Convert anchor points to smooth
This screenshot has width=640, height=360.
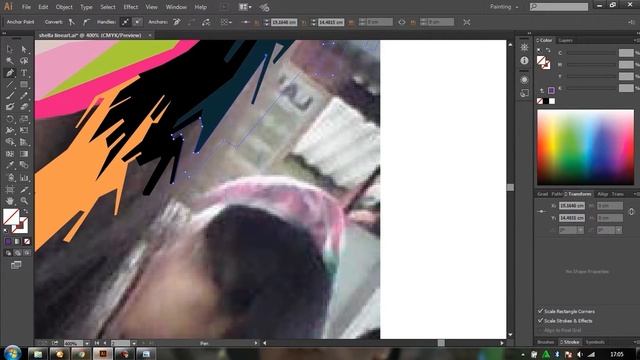[86, 22]
